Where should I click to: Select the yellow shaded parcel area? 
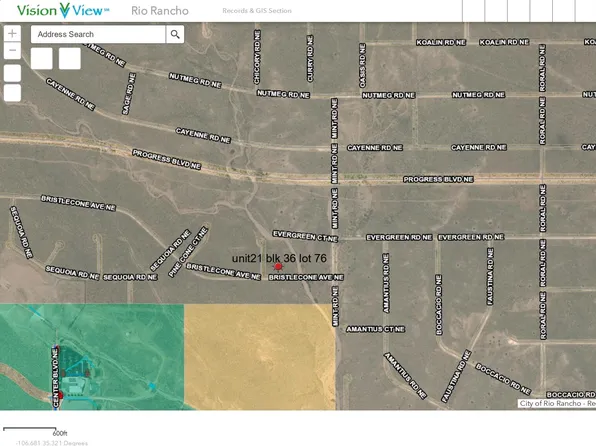click(x=260, y=357)
